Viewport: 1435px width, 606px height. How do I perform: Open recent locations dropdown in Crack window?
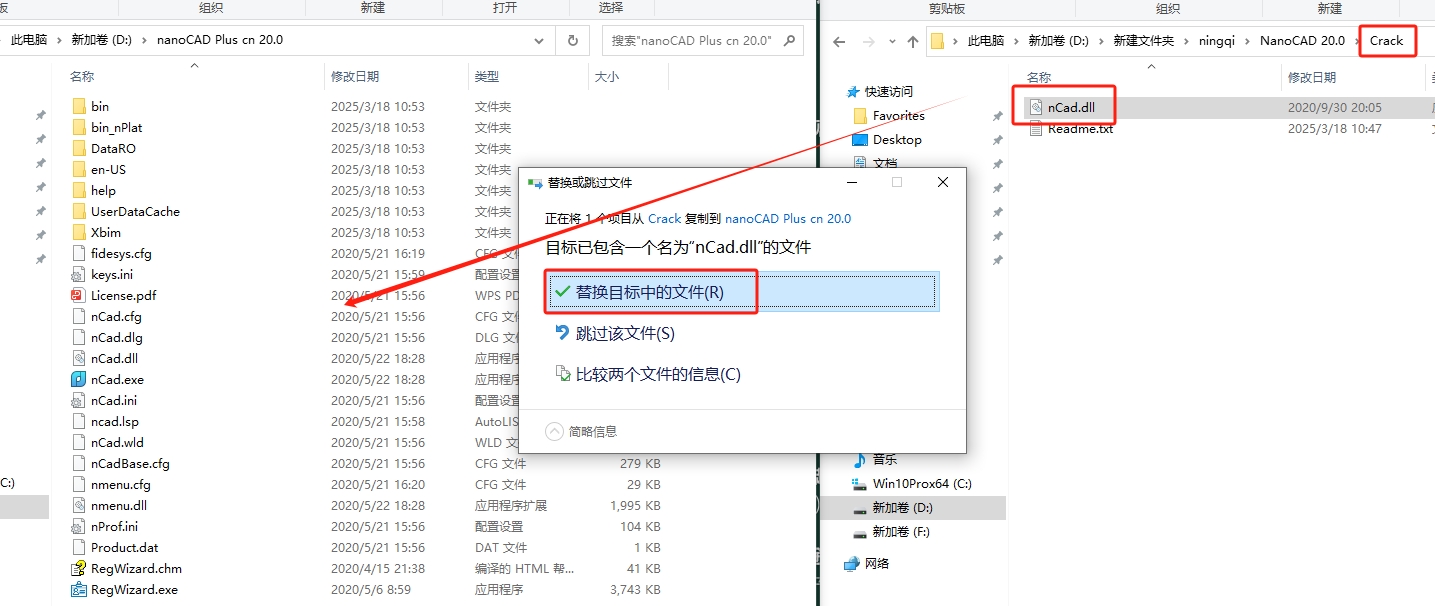tap(890, 41)
